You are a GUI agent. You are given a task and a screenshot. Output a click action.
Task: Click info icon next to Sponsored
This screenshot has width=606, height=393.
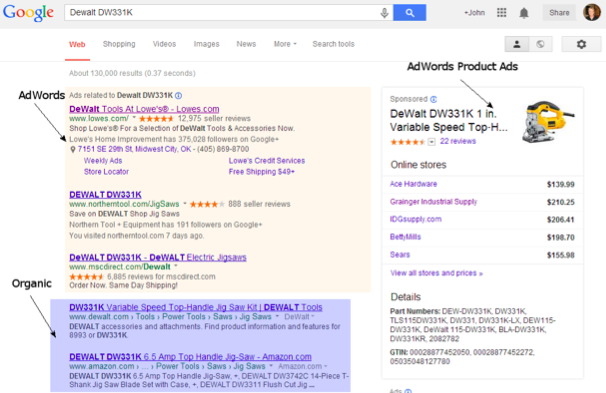[434, 99]
